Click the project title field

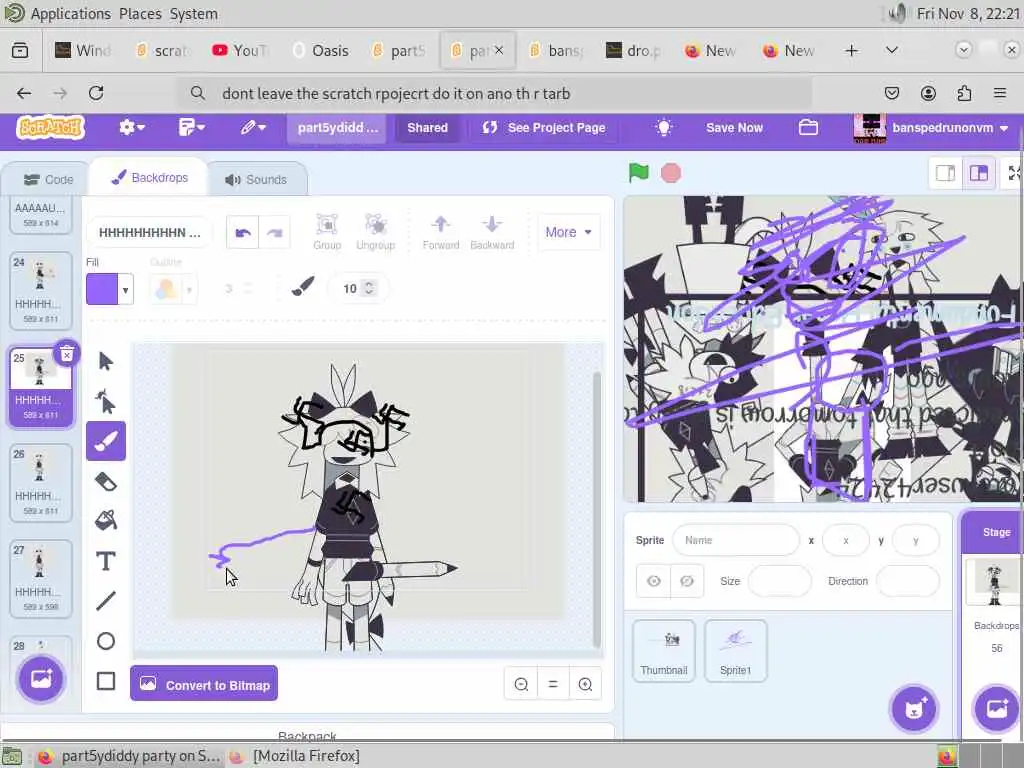point(337,127)
